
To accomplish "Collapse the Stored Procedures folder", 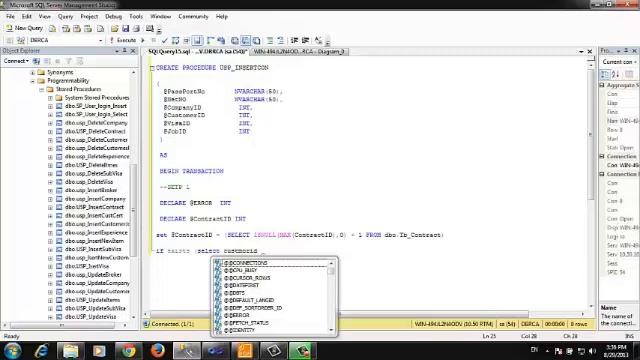I will coord(42,89).
